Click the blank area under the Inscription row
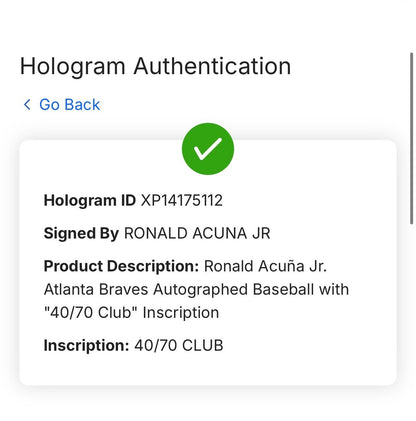This screenshot has height=421, width=416. pos(208,369)
